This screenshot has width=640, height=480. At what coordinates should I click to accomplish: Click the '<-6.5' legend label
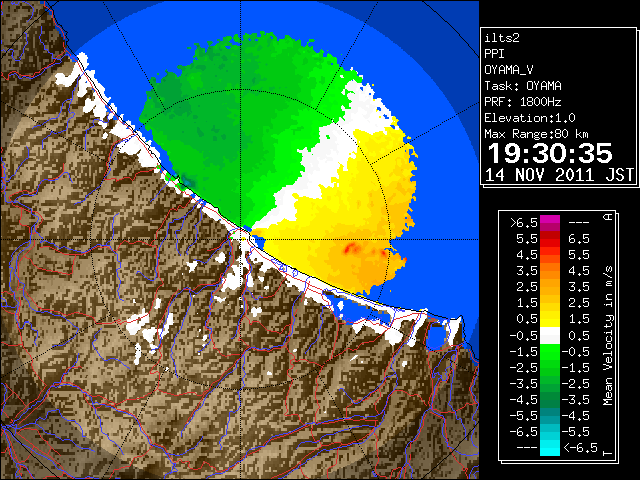click(x=580, y=447)
